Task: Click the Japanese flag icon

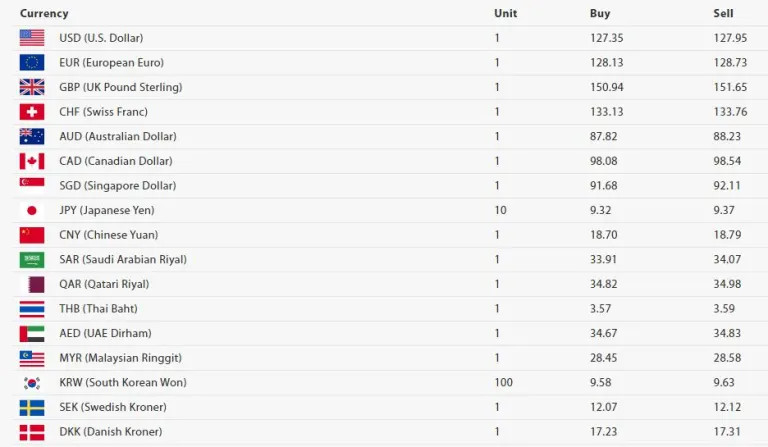Action: pyautogui.click(x=32, y=210)
